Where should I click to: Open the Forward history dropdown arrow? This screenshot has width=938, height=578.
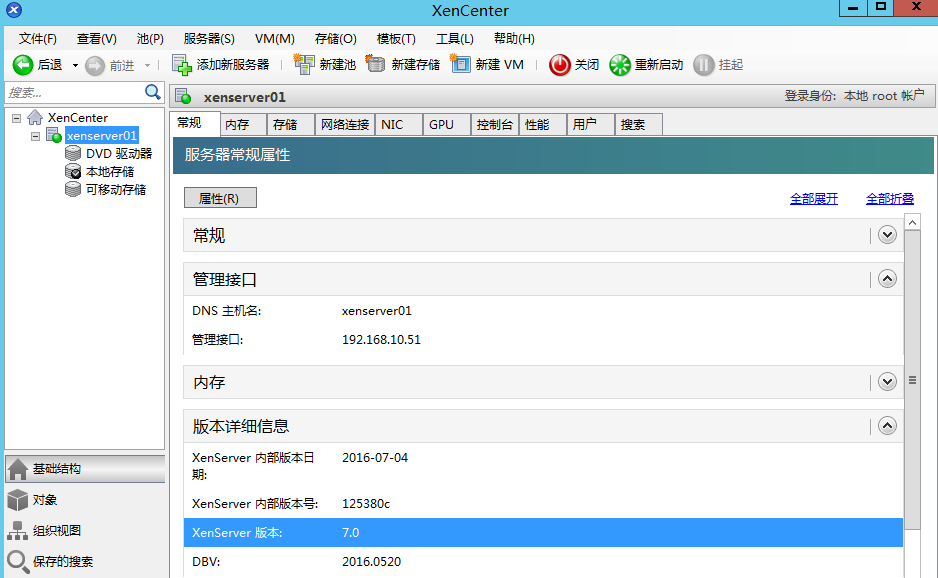pyautogui.click(x=147, y=65)
